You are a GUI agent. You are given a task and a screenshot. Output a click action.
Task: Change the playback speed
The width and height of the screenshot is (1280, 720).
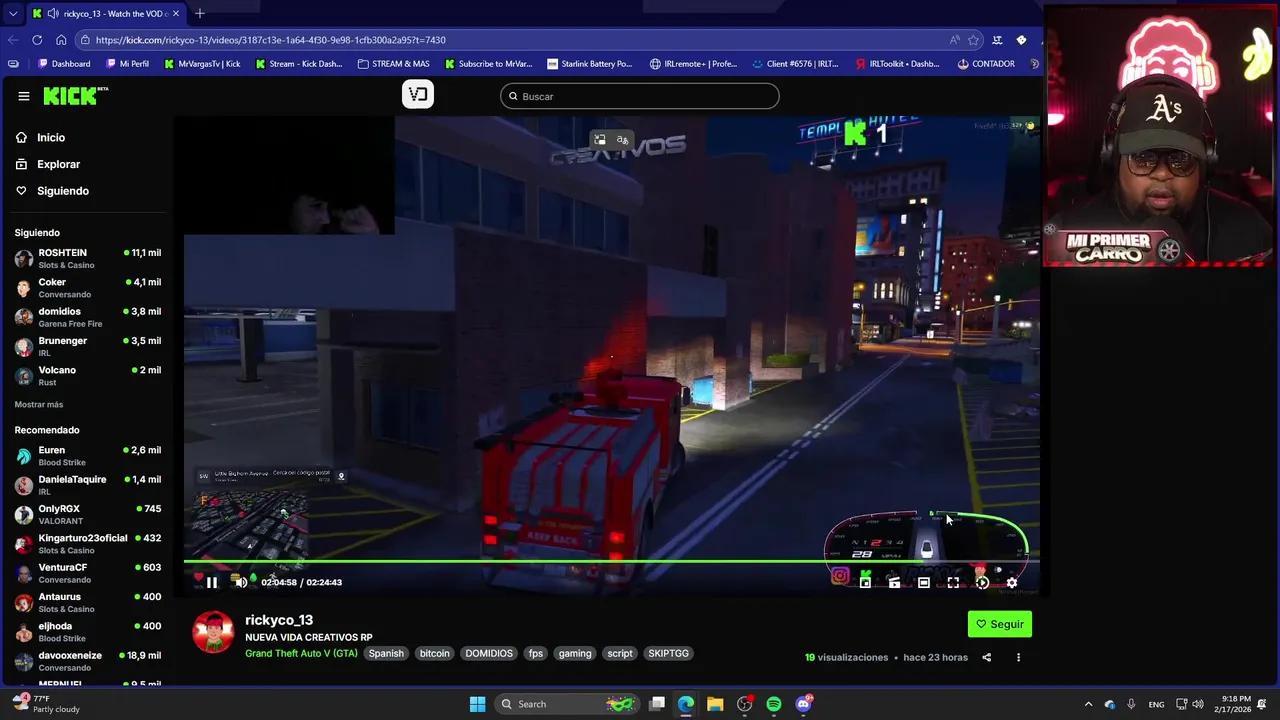(x=982, y=582)
